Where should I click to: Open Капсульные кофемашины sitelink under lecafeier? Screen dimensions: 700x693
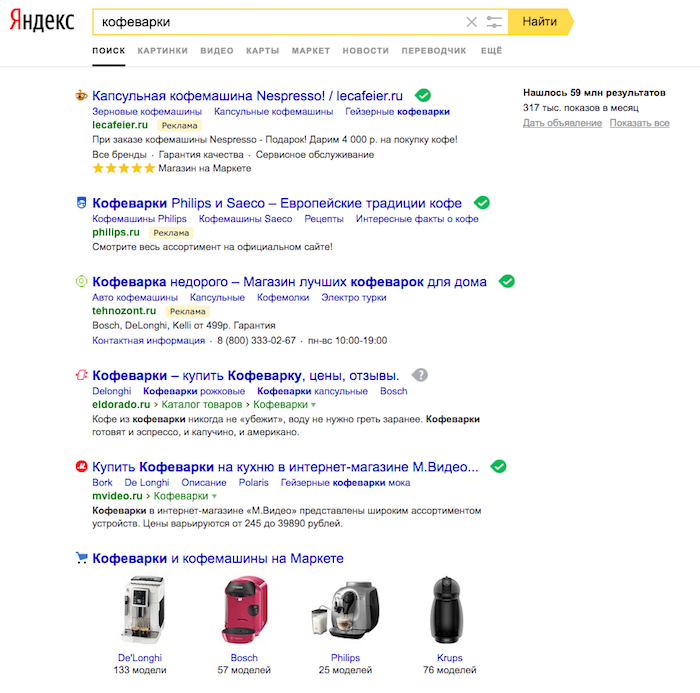pos(273,111)
